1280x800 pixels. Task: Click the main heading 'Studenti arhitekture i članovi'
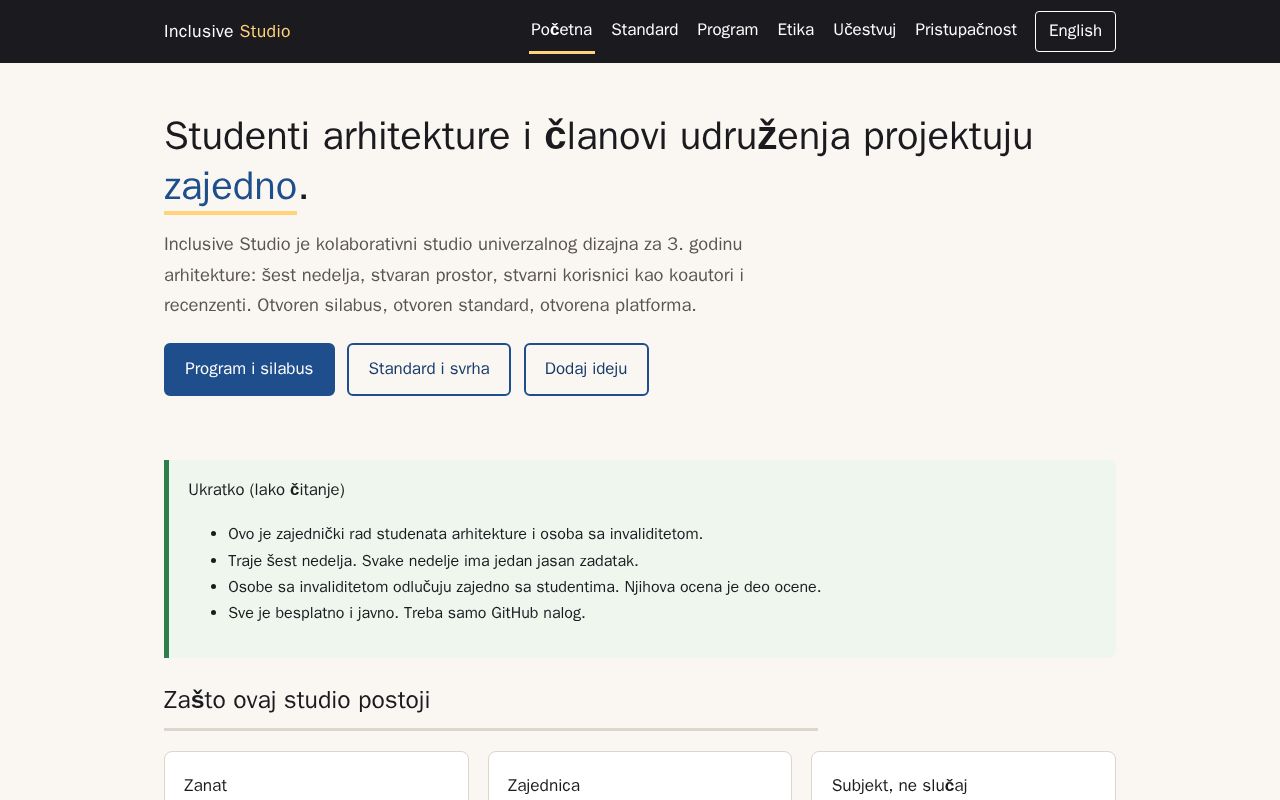(x=599, y=161)
